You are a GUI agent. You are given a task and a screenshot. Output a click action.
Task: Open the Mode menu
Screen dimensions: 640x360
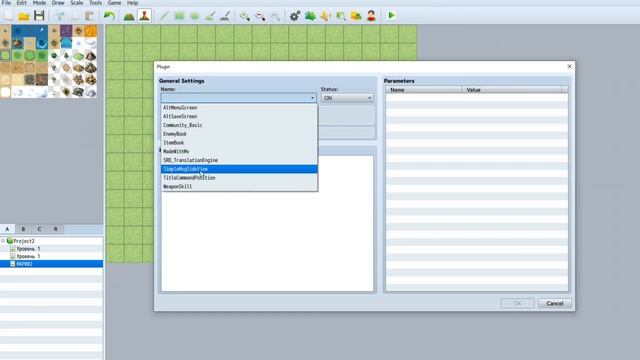pyautogui.click(x=39, y=3)
